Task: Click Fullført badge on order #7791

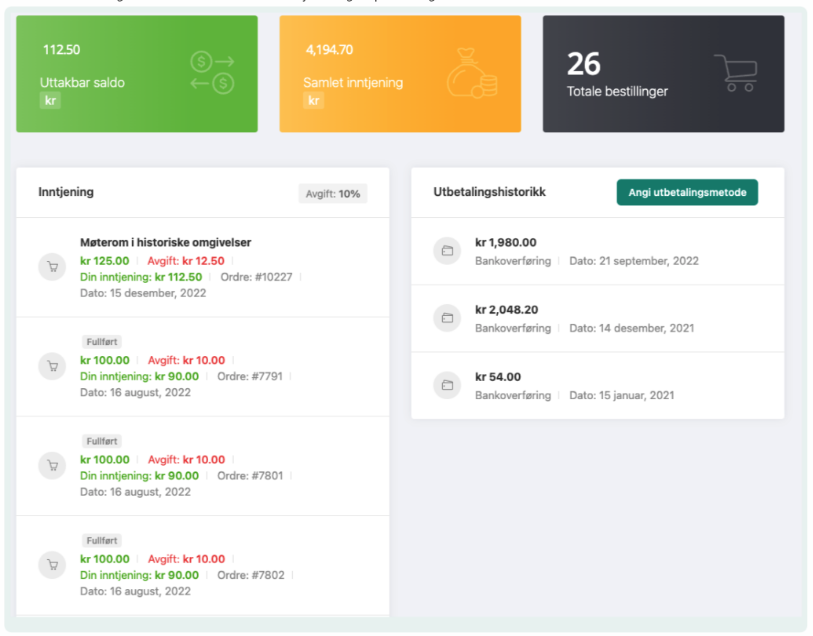Action: (x=101, y=342)
